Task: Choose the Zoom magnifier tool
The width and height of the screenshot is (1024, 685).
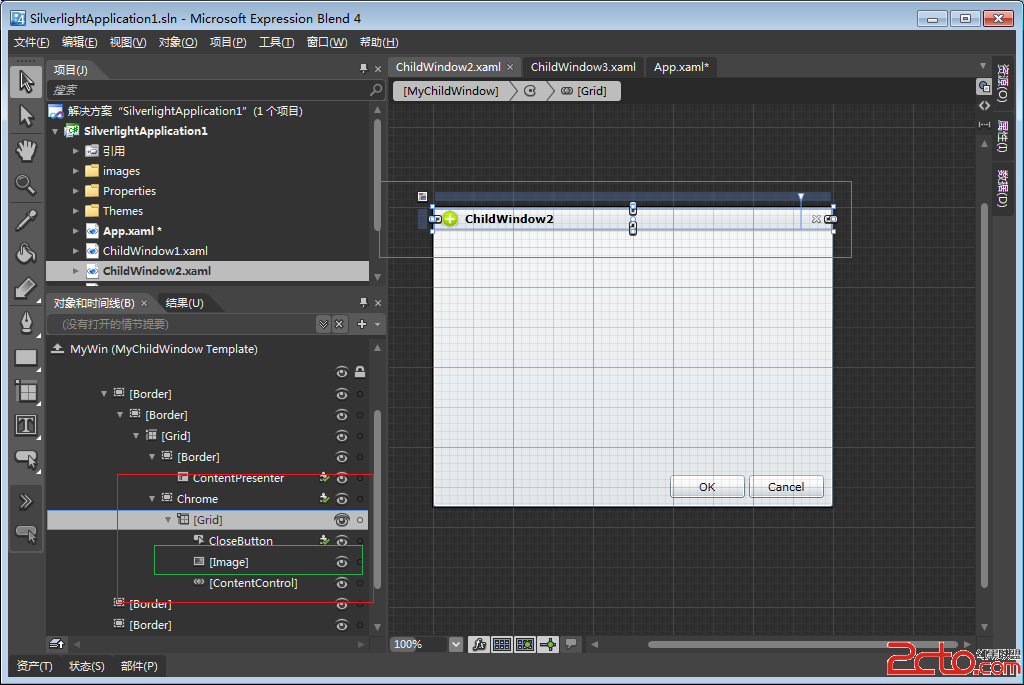Action: 26,185
